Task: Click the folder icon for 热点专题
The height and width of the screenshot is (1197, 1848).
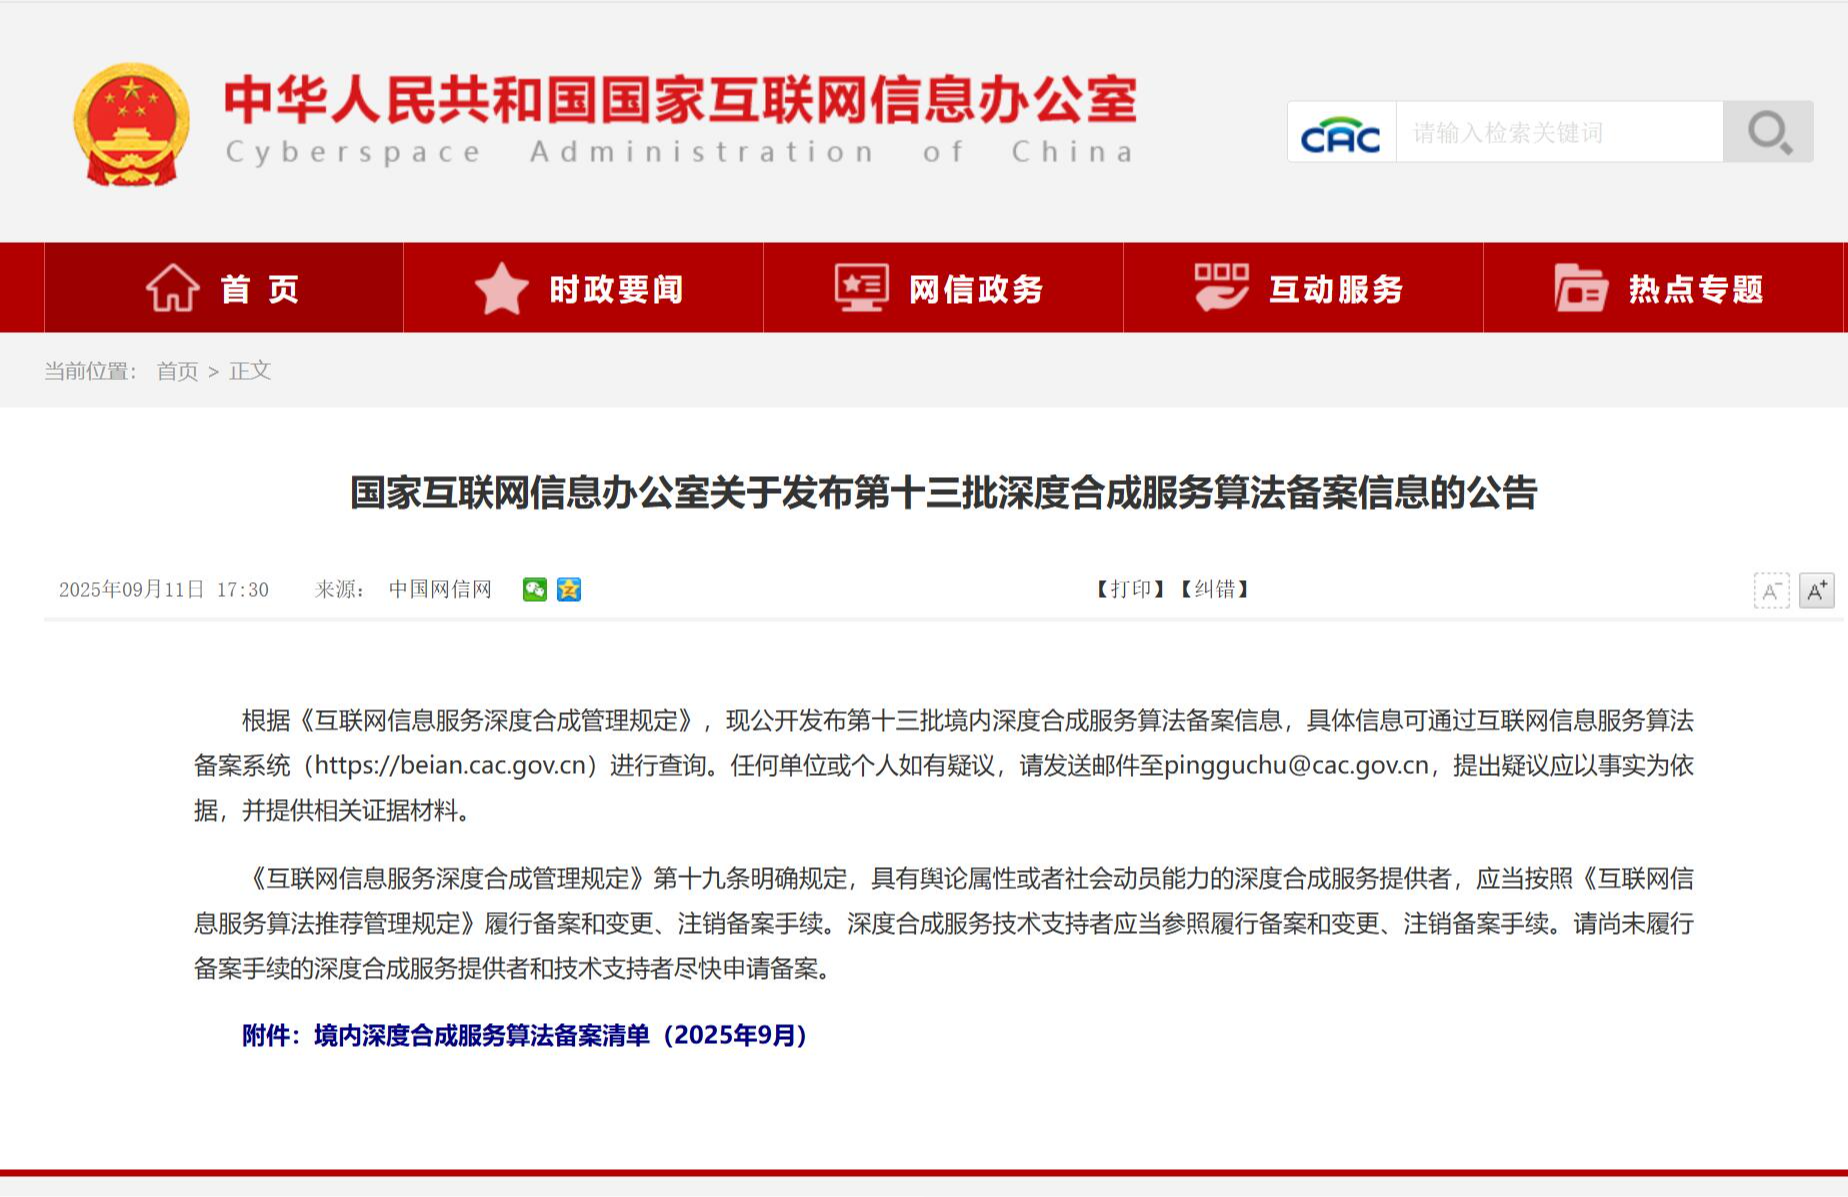Action: (x=1580, y=288)
